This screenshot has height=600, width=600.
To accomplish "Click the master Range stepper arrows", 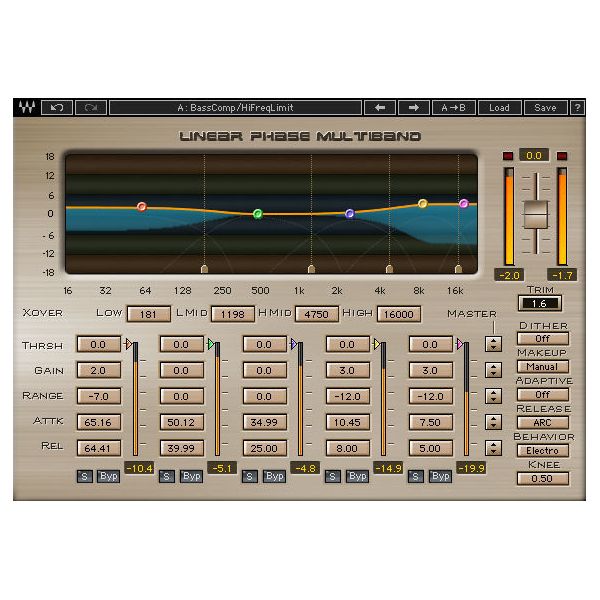I will [494, 396].
